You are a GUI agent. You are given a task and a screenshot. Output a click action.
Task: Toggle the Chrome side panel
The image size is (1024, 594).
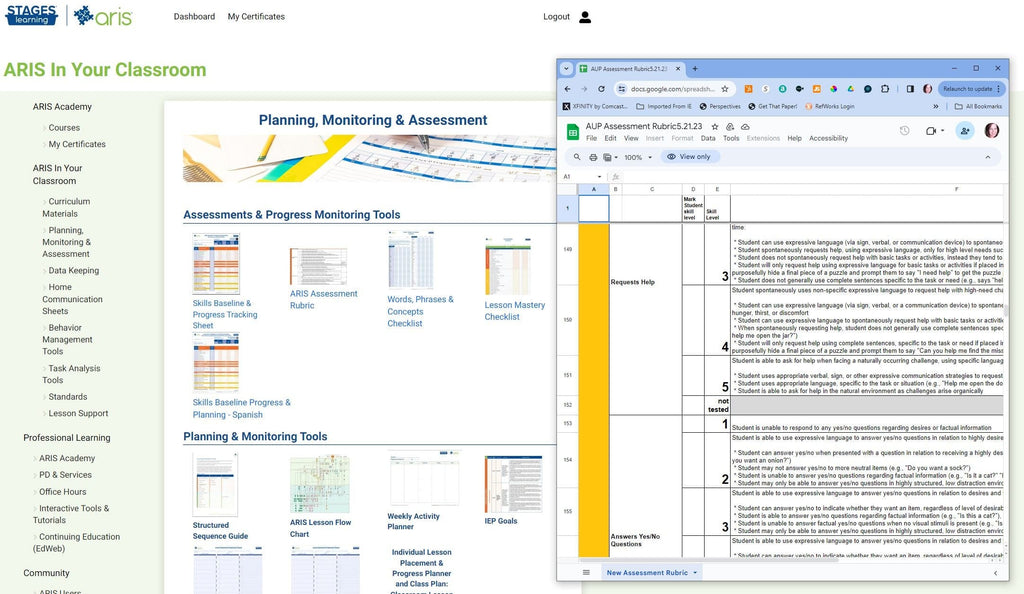pyautogui.click(x=912, y=89)
